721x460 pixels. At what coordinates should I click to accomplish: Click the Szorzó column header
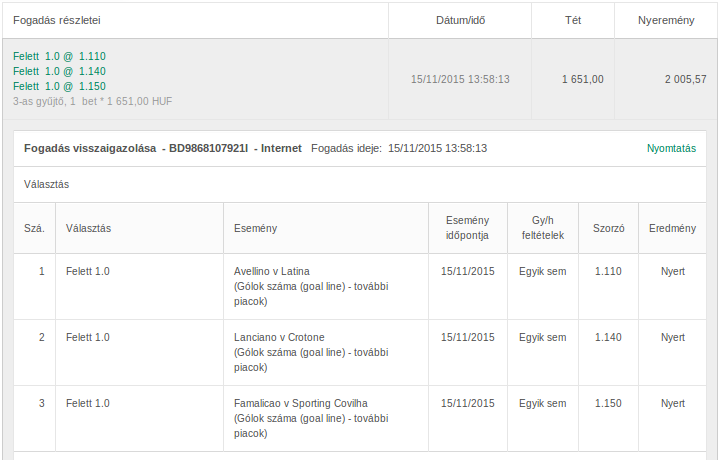(608, 228)
